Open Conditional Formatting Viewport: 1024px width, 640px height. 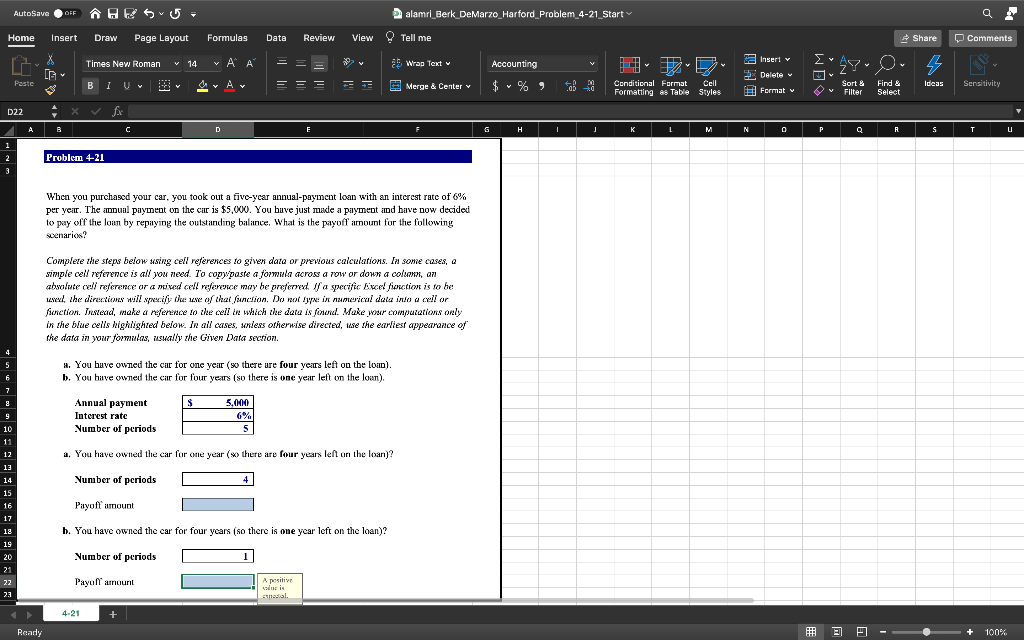click(x=633, y=76)
